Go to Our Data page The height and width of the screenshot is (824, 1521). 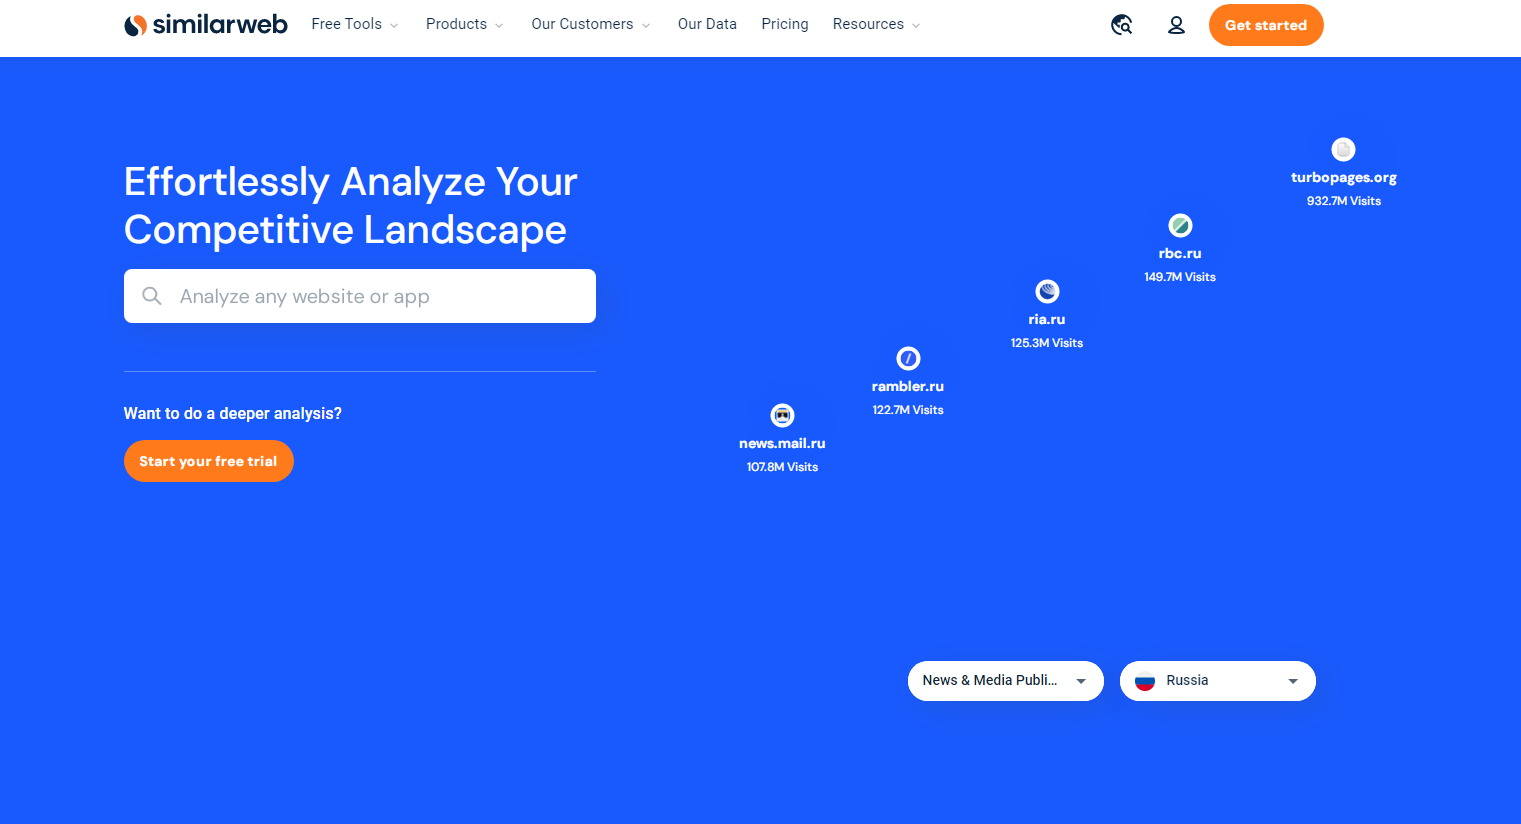click(x=707, y=24)
